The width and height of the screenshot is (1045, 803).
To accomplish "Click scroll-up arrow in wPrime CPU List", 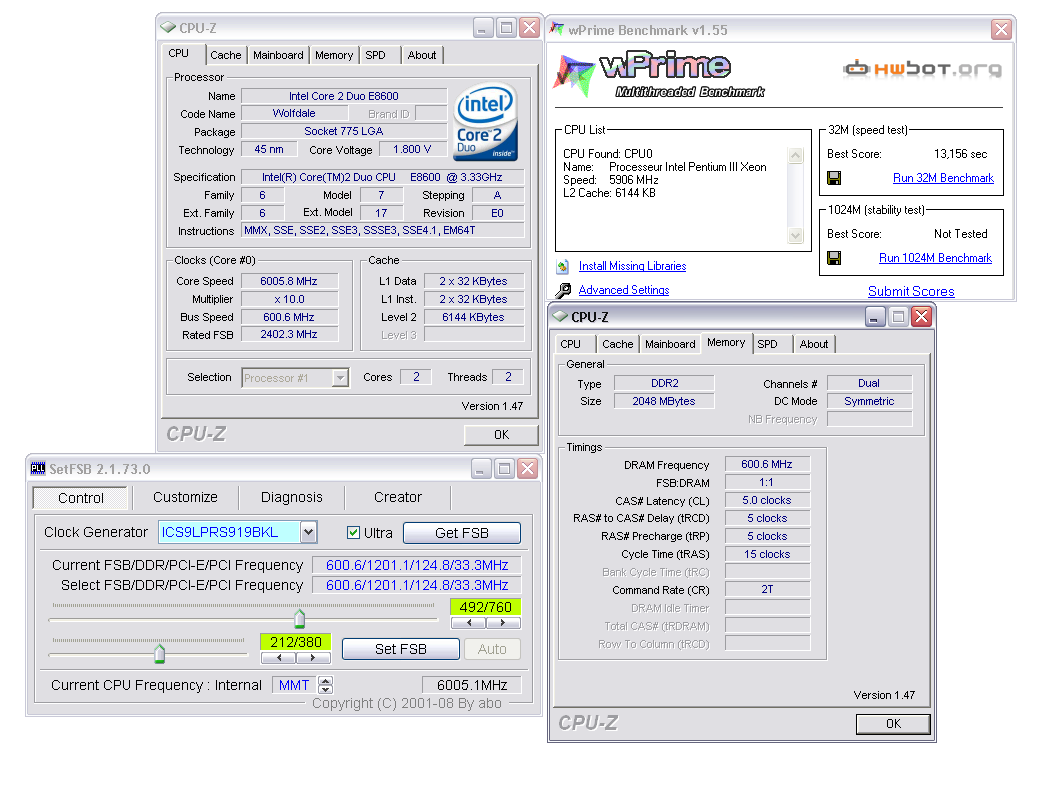I will click(795, 156).
